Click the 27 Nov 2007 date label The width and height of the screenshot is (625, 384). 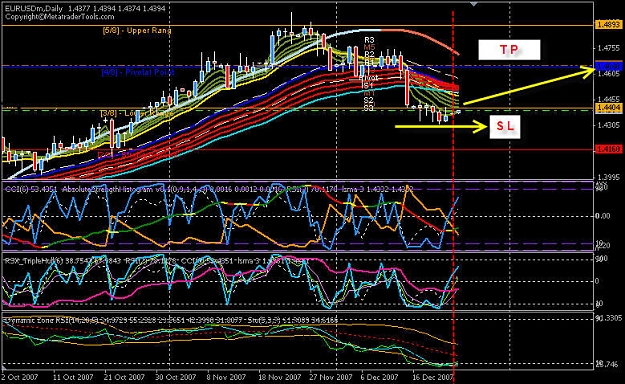tap(331, 377)
